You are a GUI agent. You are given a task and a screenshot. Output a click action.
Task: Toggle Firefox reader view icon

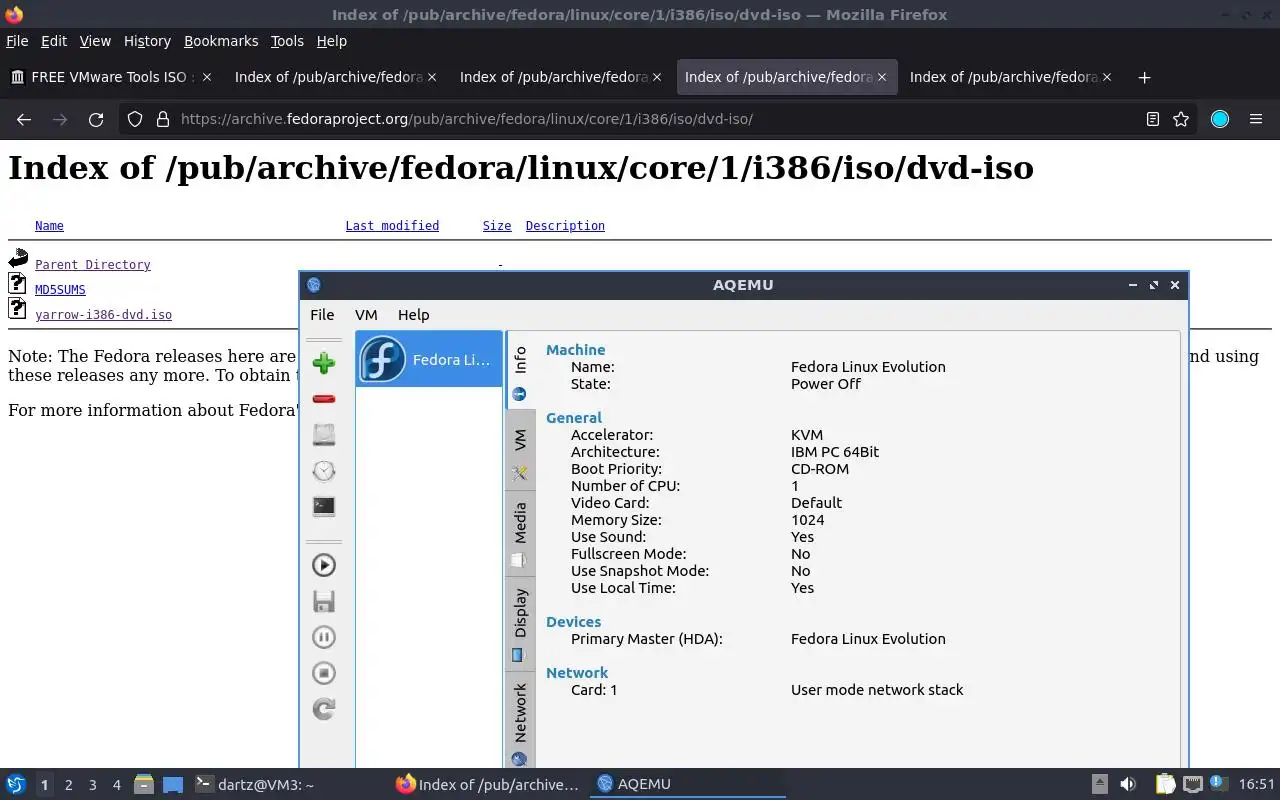(1152, 119)
